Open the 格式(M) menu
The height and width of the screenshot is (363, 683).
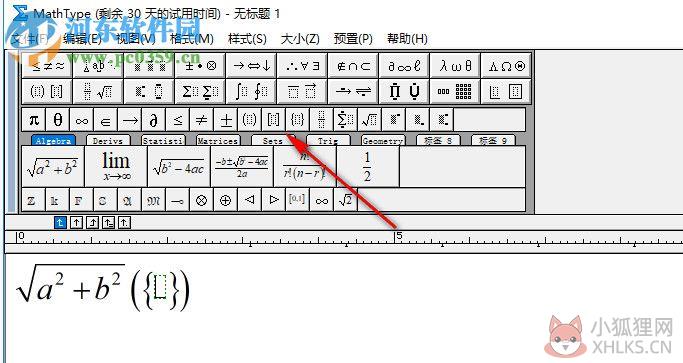click(192, 39)
